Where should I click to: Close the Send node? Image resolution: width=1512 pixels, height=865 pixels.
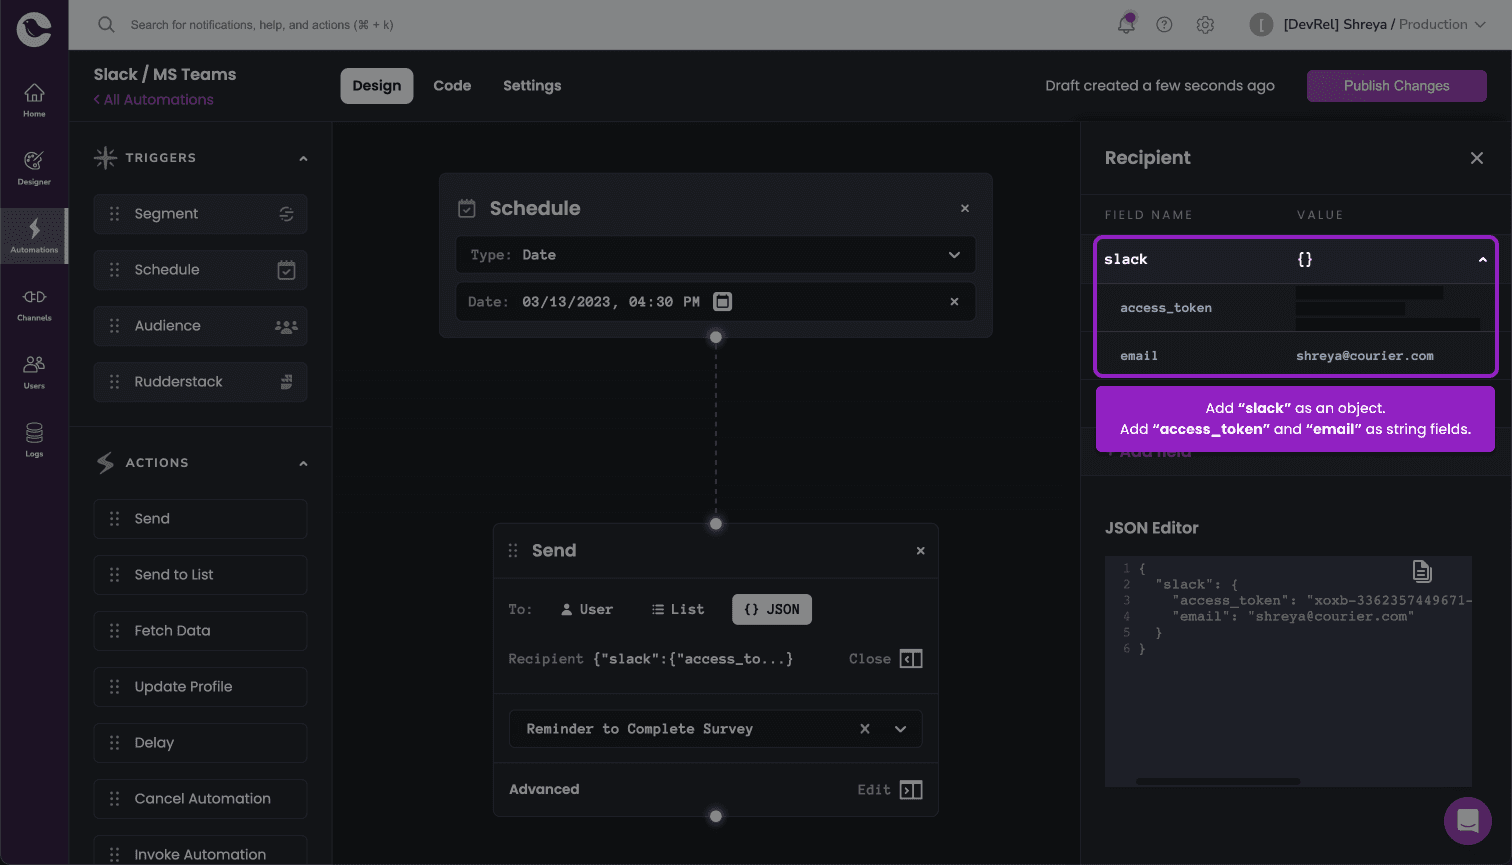921,550
